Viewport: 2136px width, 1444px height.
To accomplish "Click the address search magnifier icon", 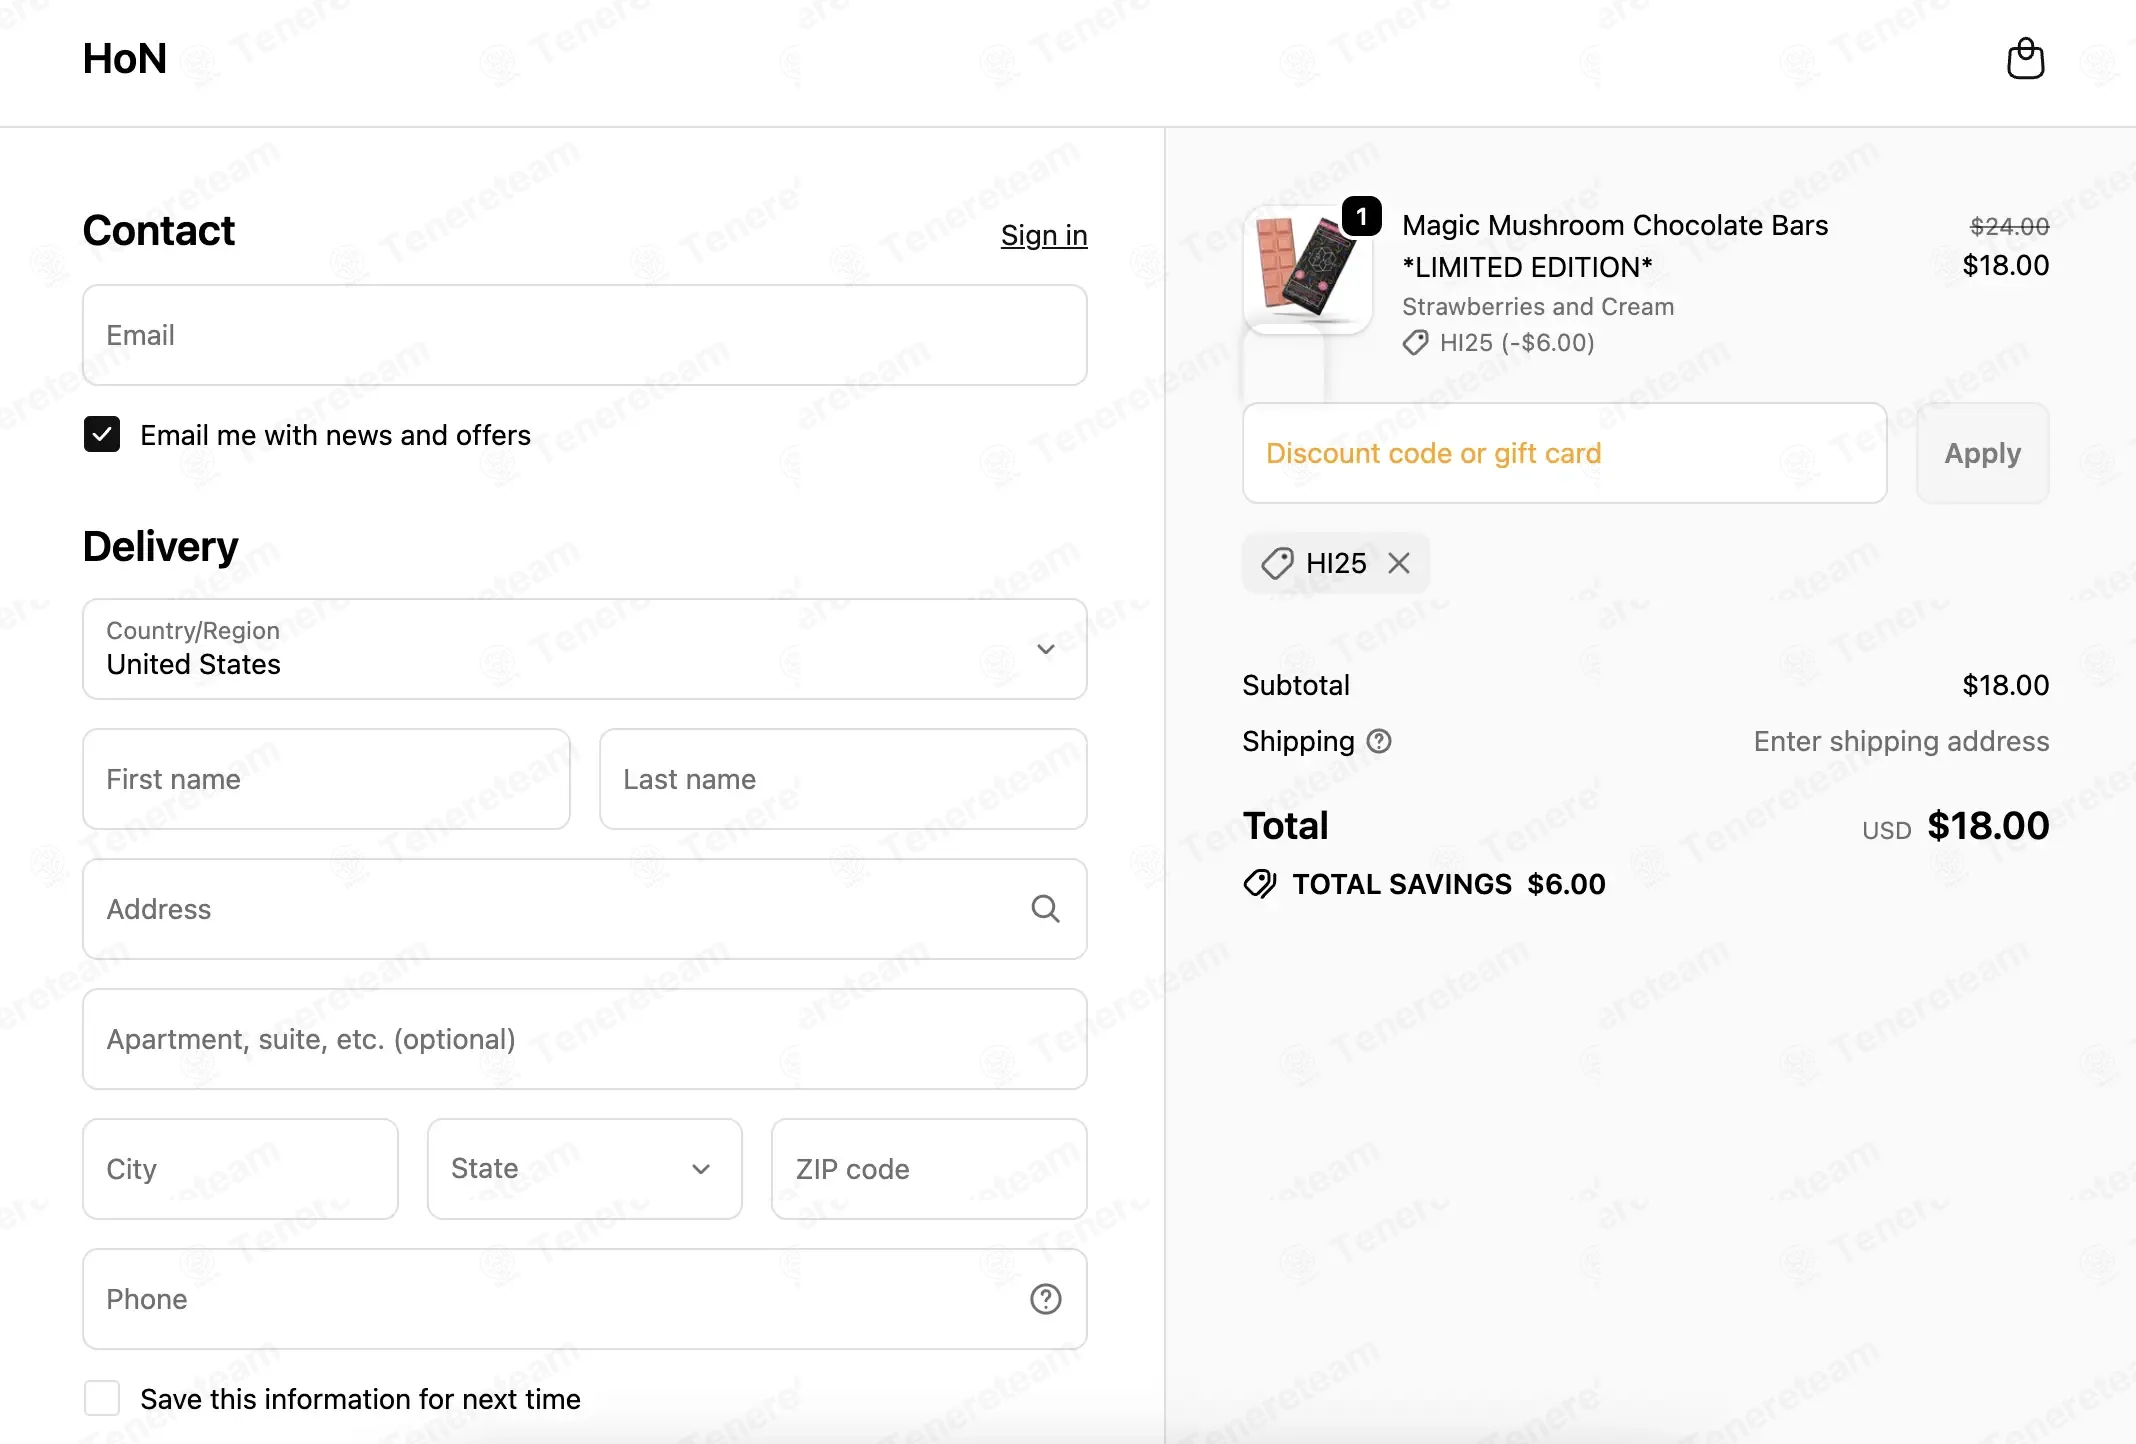I will pyautogui.click(x=1045, y=909).
